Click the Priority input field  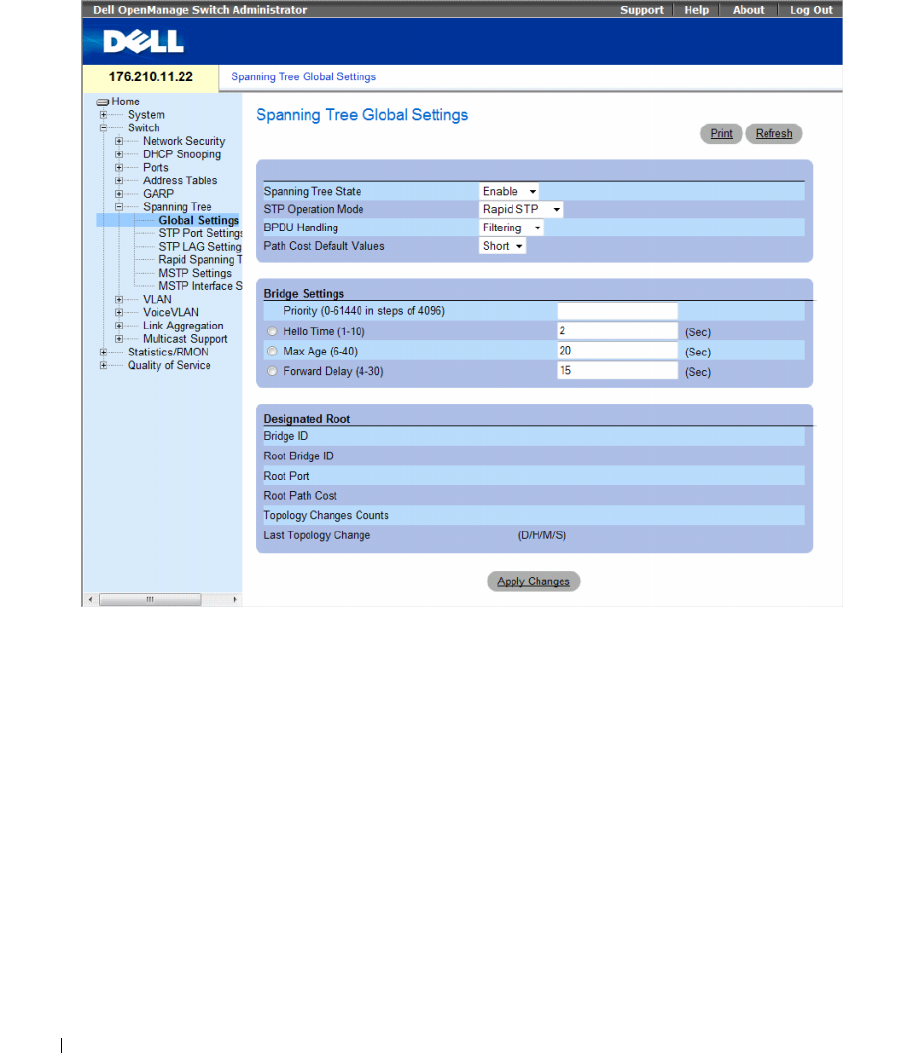[617, 311]
